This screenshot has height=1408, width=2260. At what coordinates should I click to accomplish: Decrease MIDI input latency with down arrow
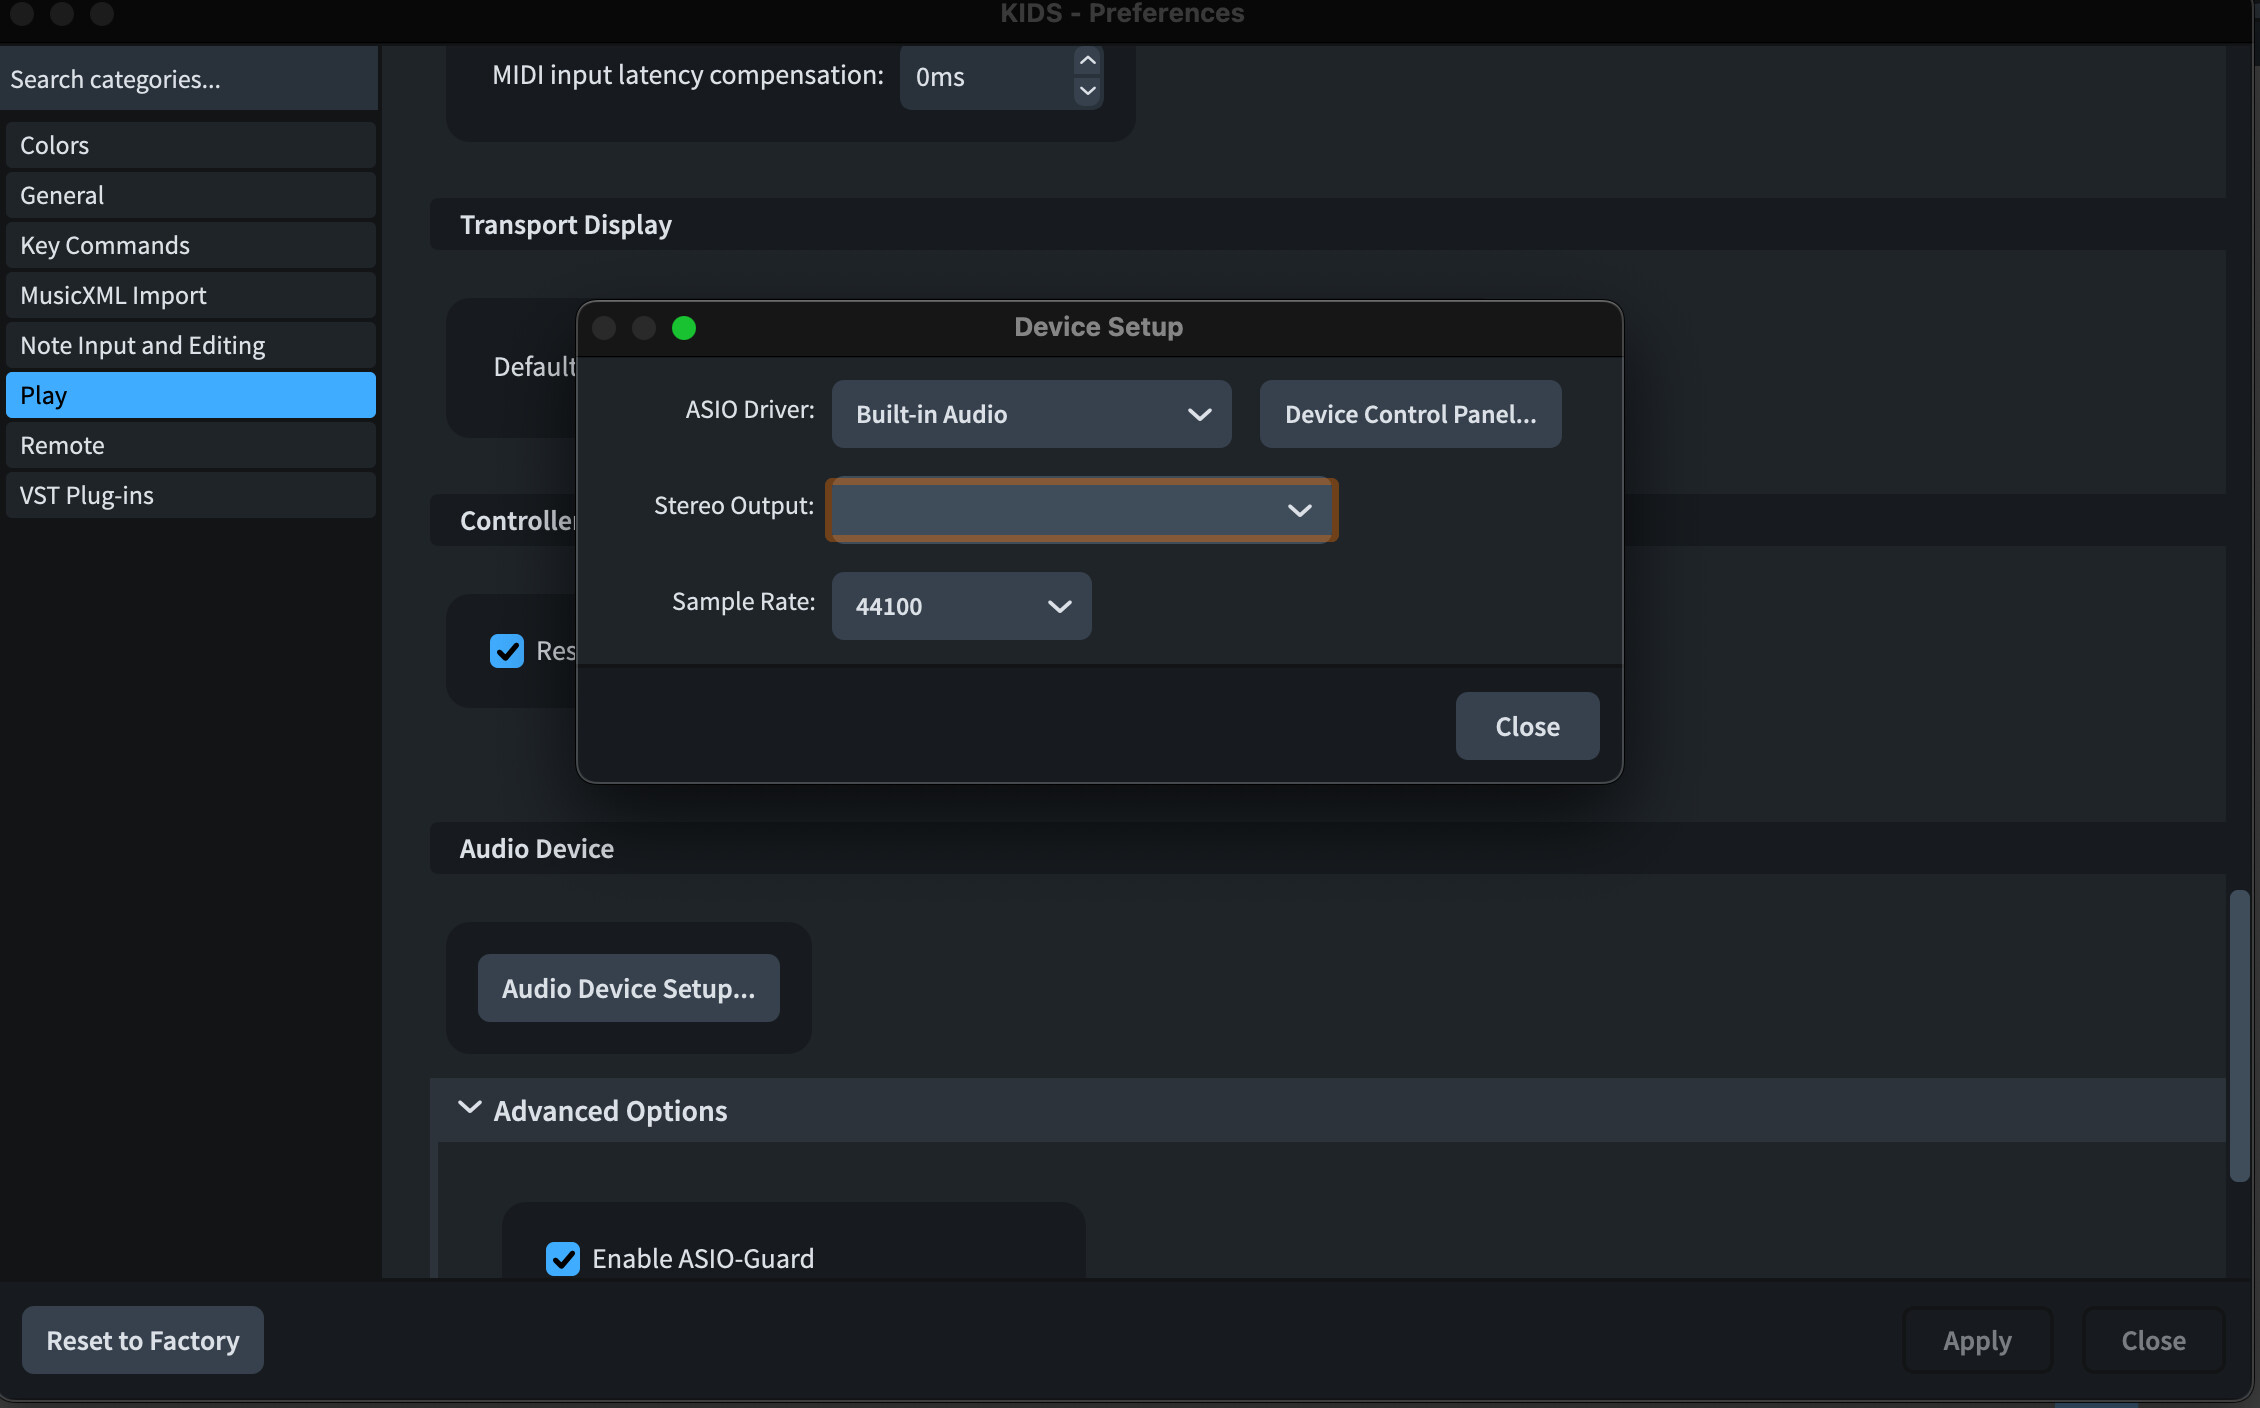pyautogui.click(x=1088, y=91)
